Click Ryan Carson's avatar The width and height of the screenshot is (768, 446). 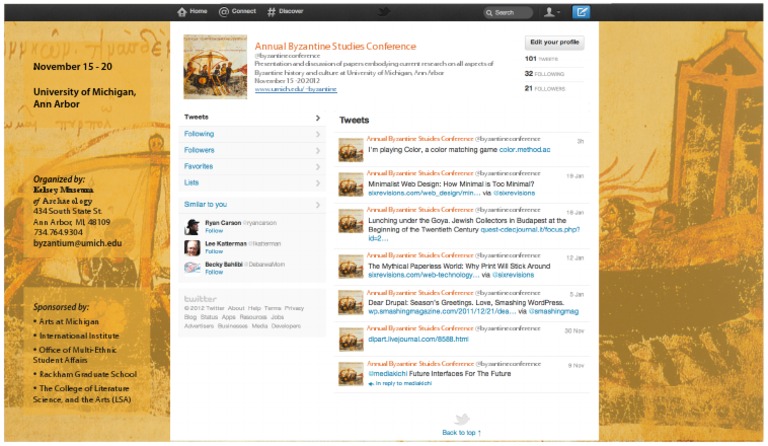(192, 227)
